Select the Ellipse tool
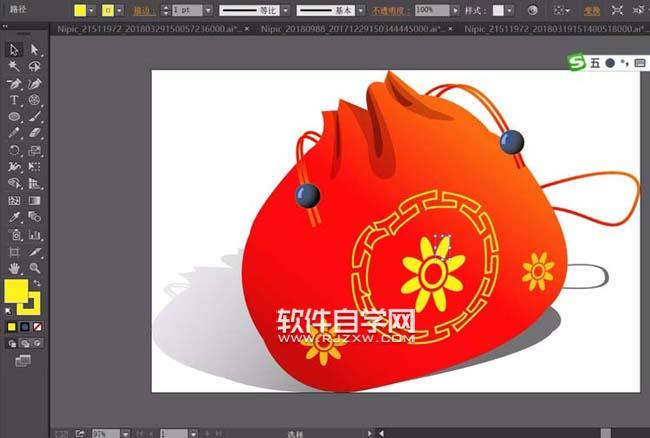 coord(14,116)
